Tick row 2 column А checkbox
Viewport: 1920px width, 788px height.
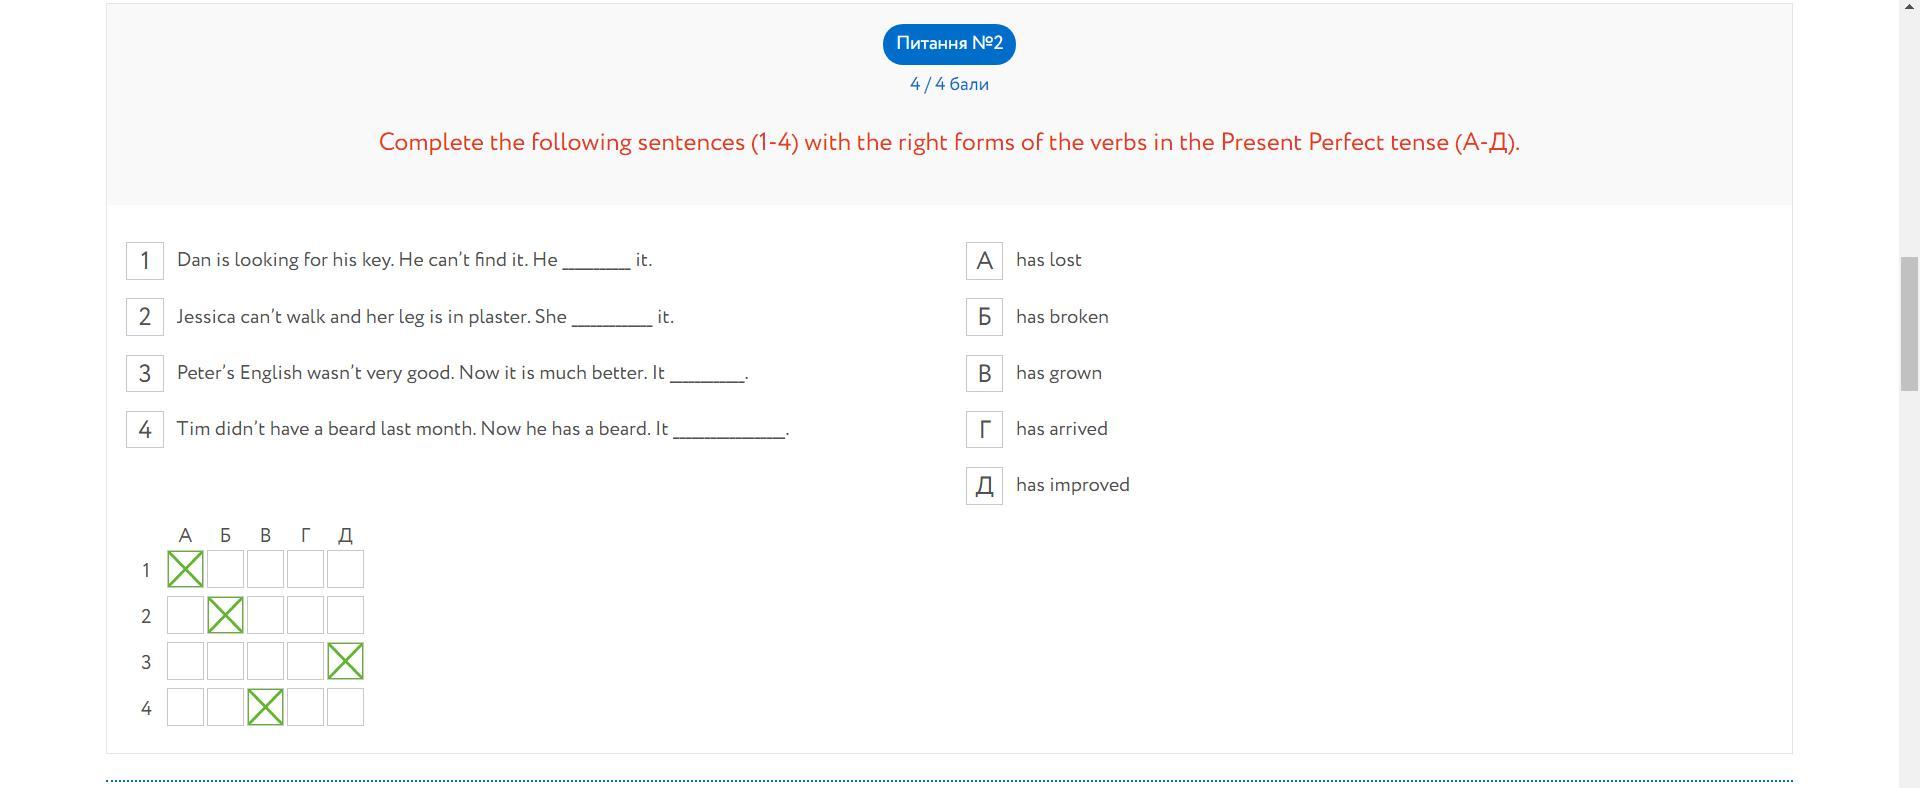(x=185, y=616)
